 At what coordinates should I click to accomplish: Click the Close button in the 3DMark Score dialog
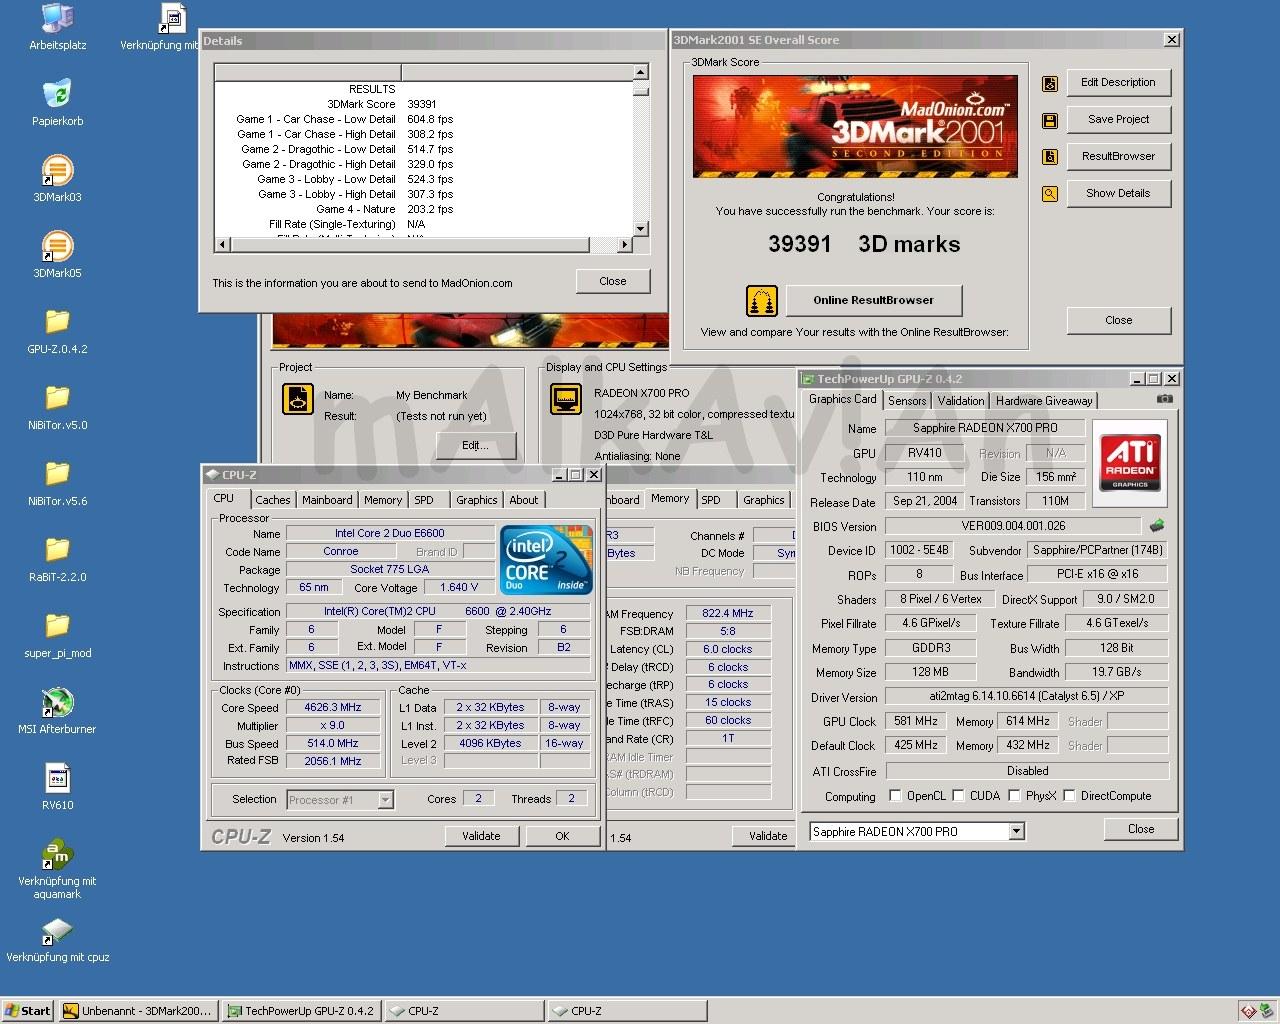click(1119, 320)
